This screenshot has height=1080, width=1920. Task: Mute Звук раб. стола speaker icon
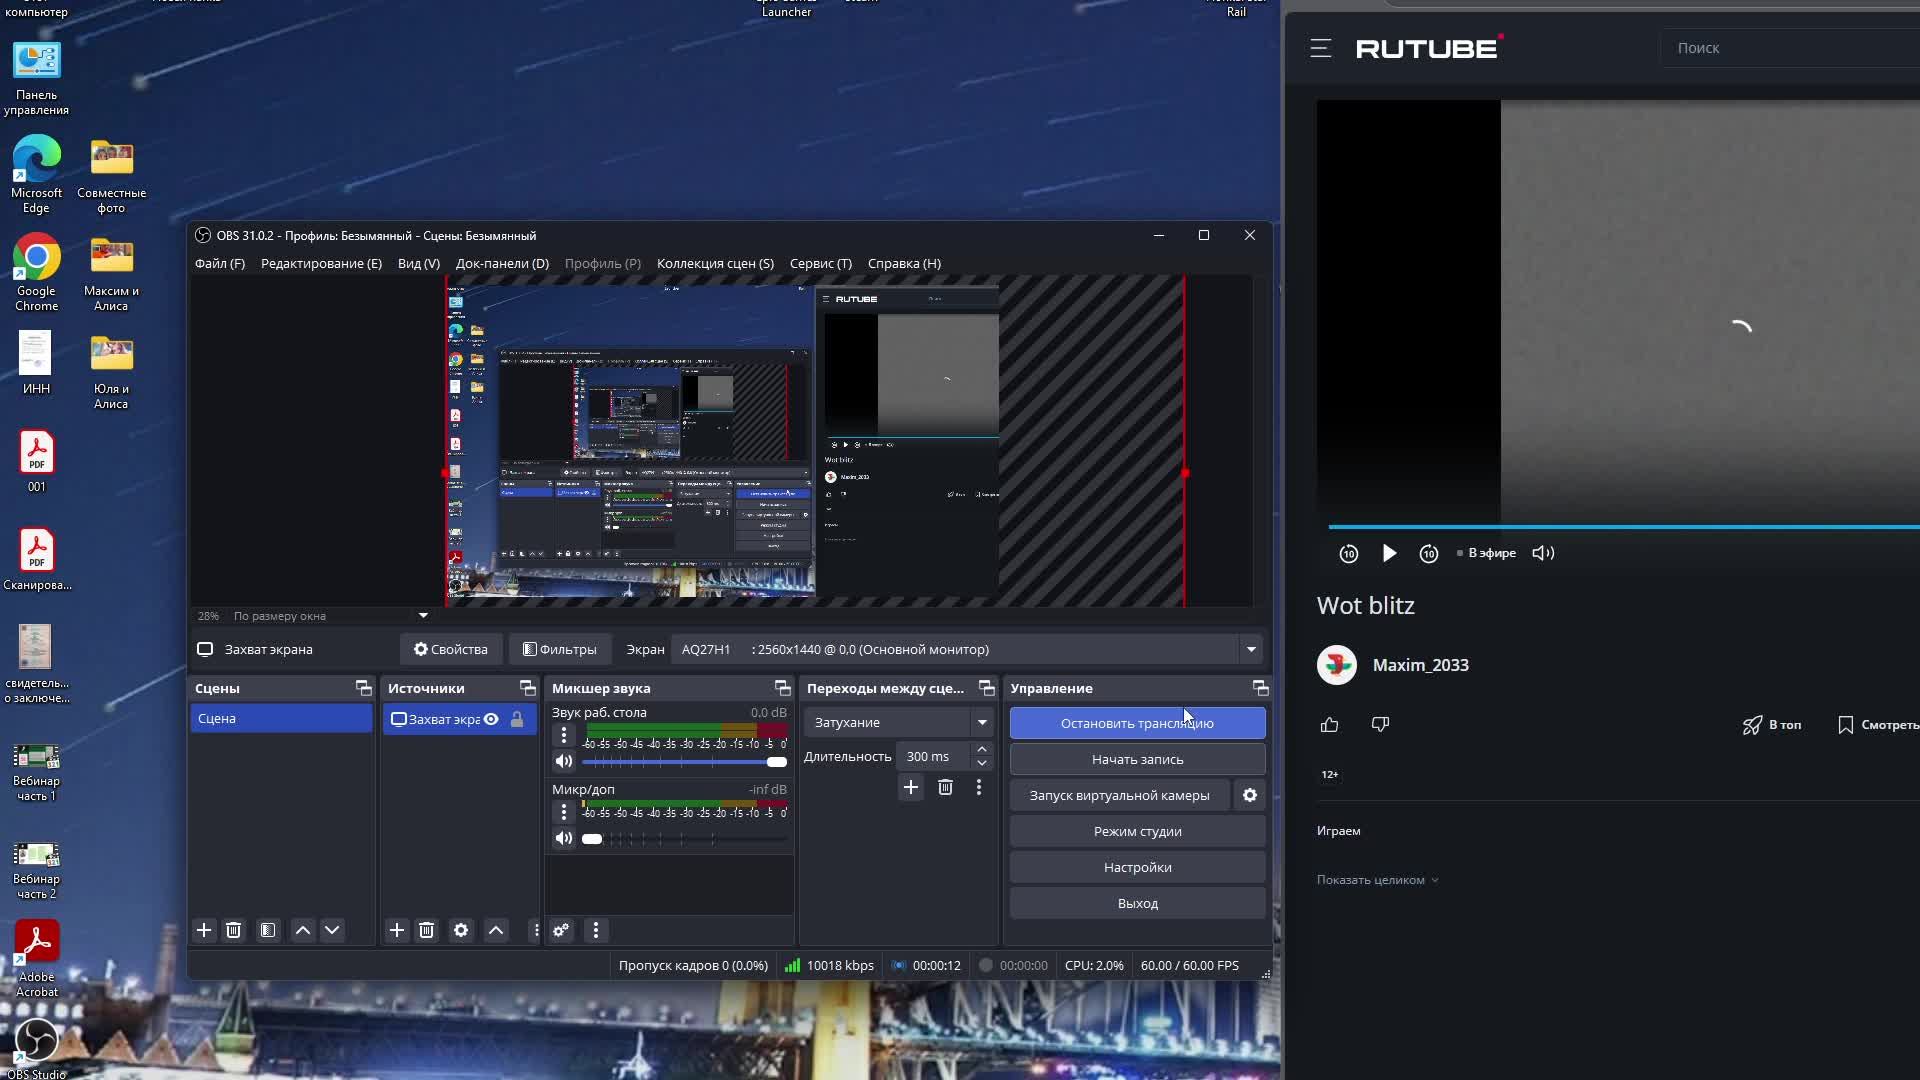click(564, 762)
